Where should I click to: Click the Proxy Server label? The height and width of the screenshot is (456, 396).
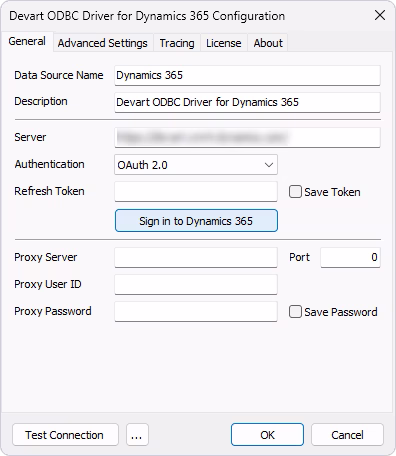coord(45,257)
